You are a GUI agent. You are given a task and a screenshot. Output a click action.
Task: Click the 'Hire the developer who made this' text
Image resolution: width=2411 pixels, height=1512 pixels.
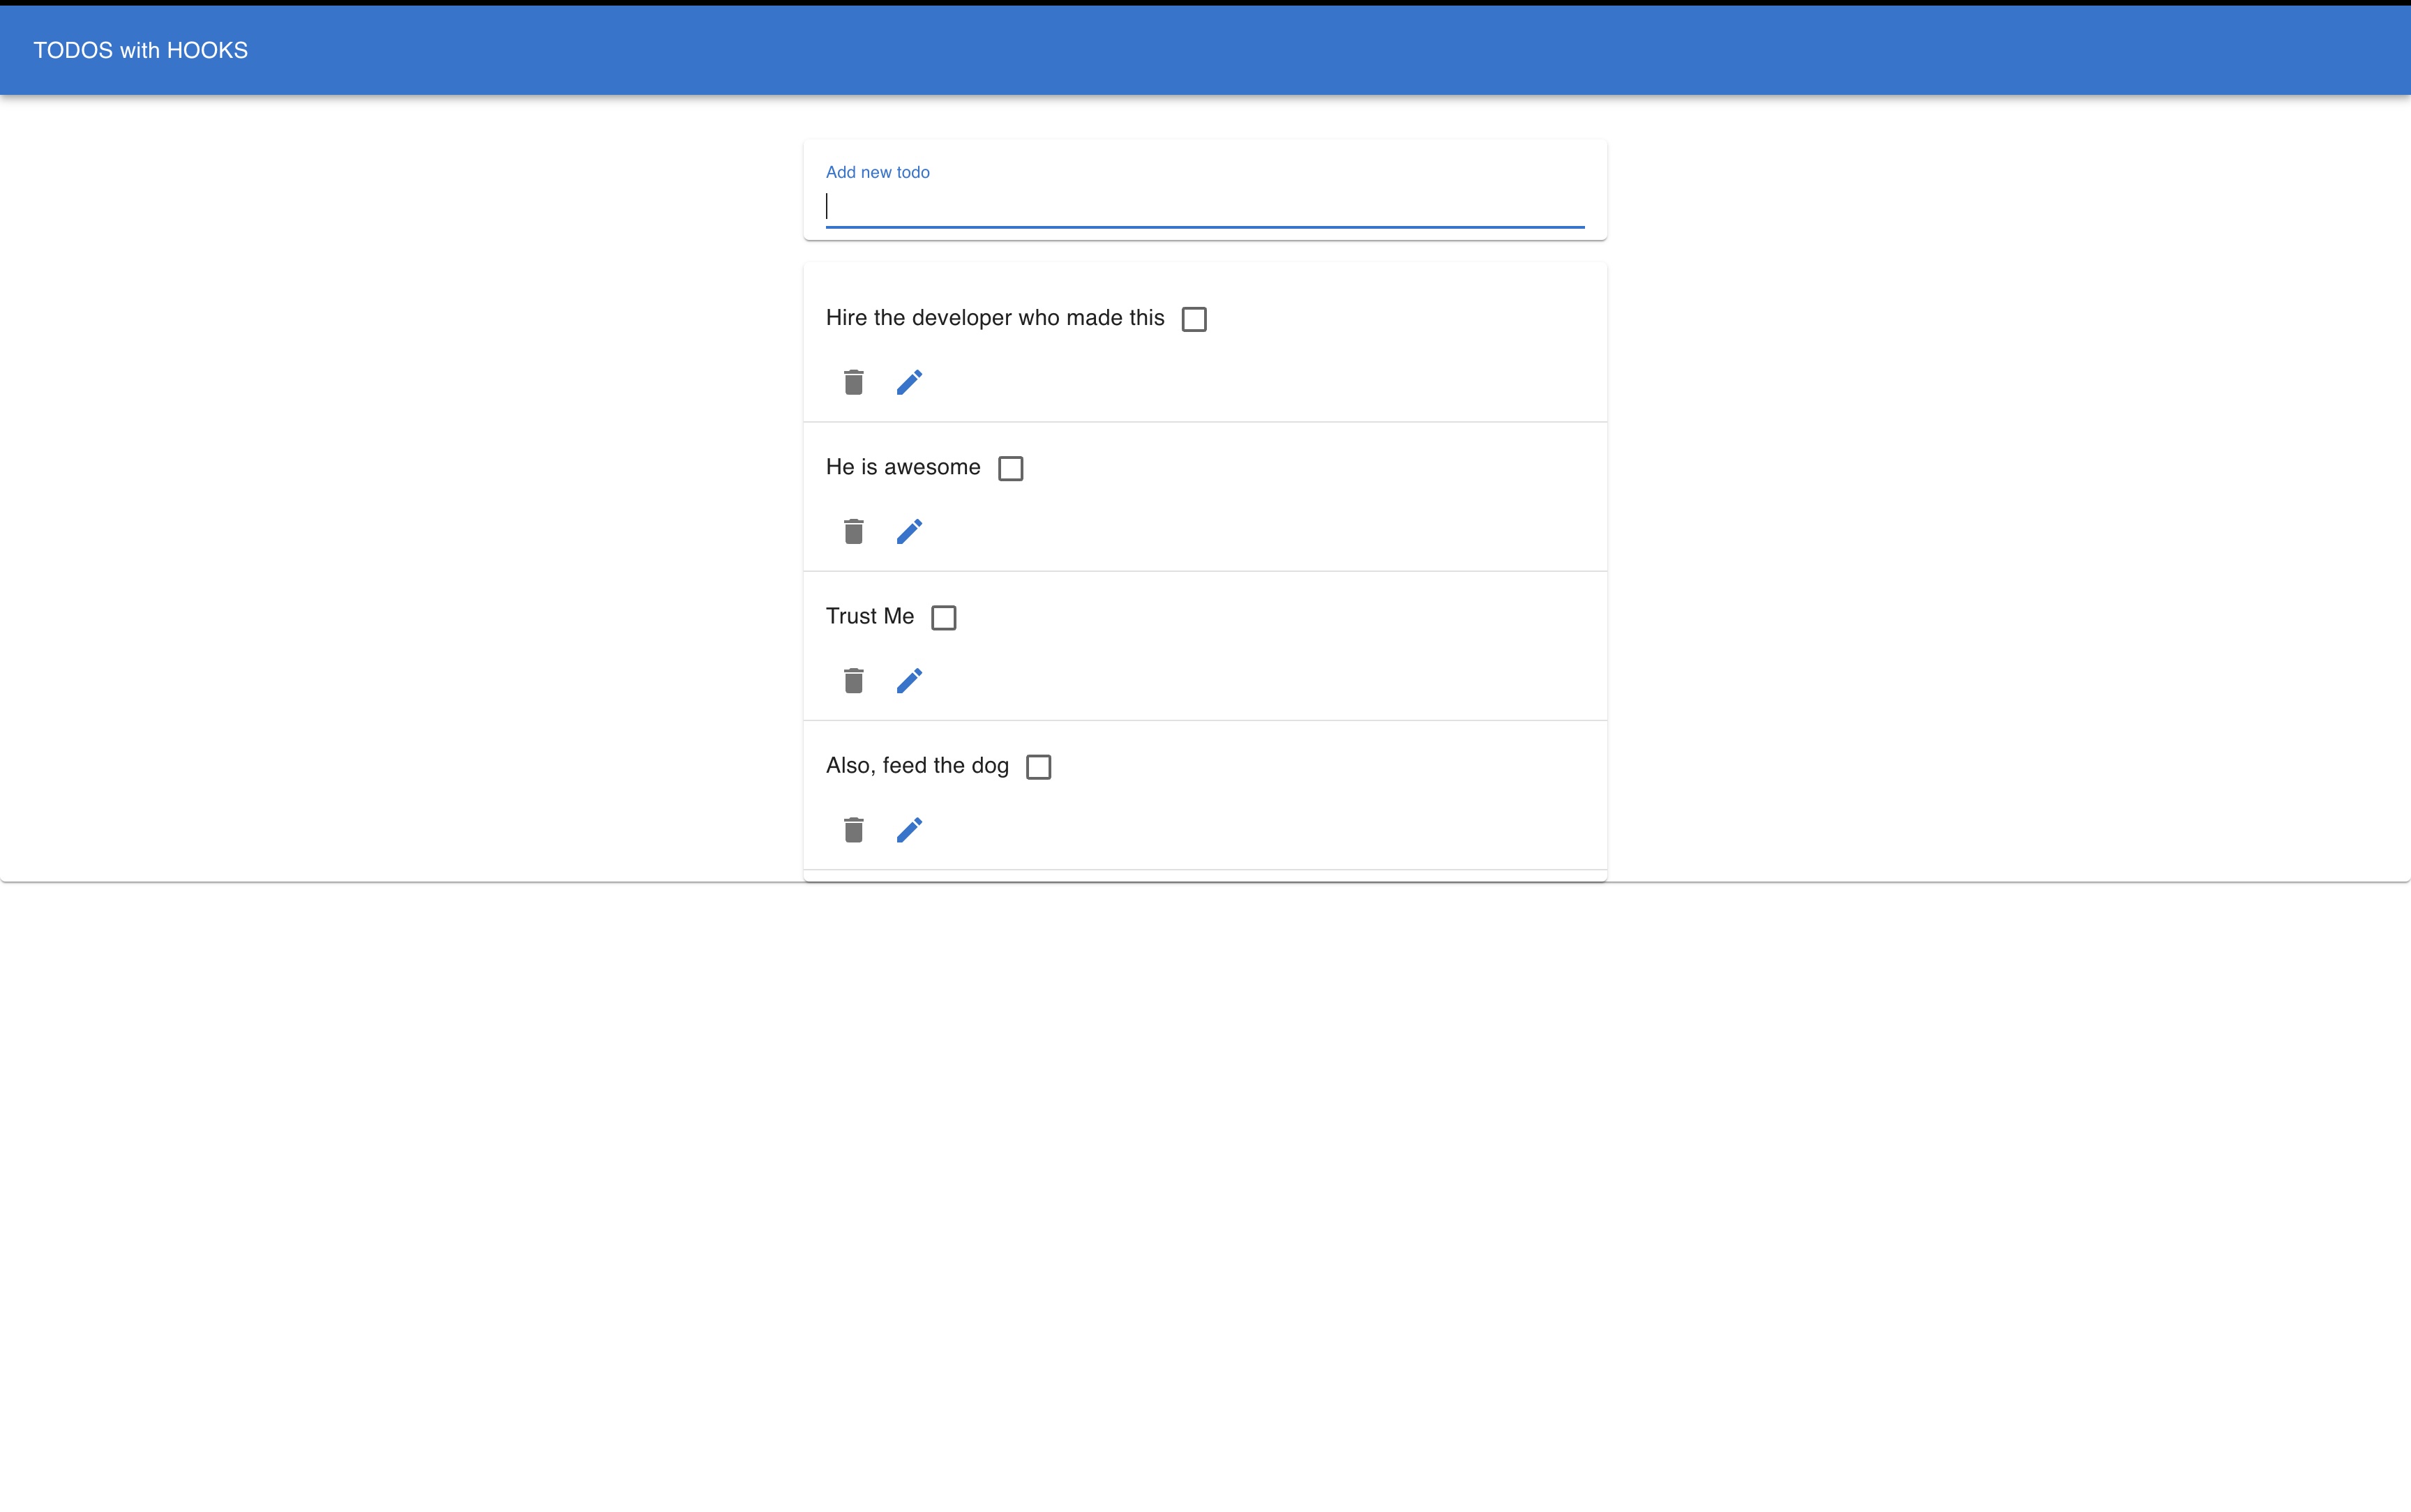pyautogui.click(x=994, y=318)
